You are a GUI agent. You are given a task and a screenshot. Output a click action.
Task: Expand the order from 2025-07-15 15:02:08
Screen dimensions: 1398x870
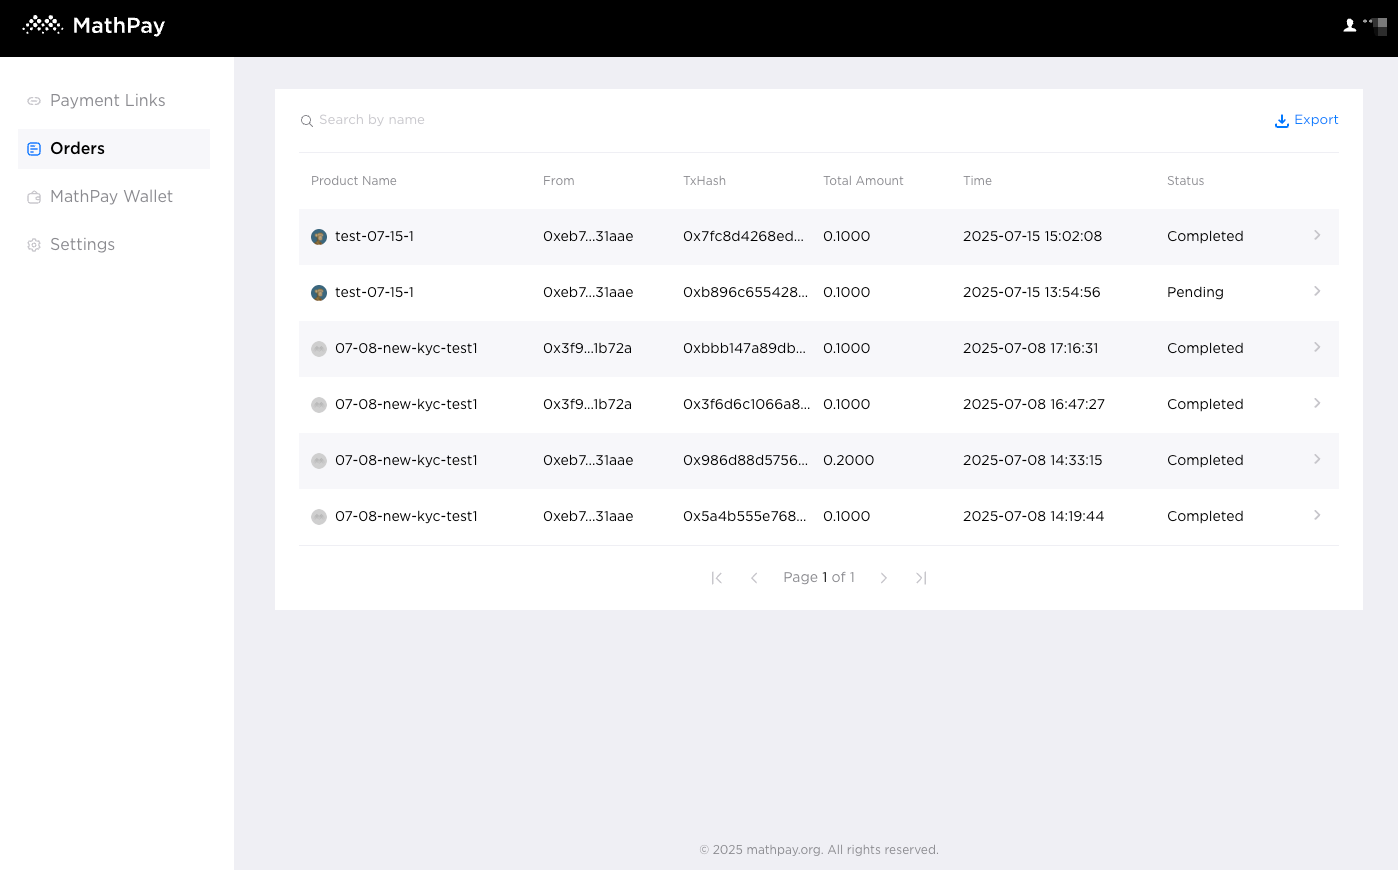(1316, 236)
